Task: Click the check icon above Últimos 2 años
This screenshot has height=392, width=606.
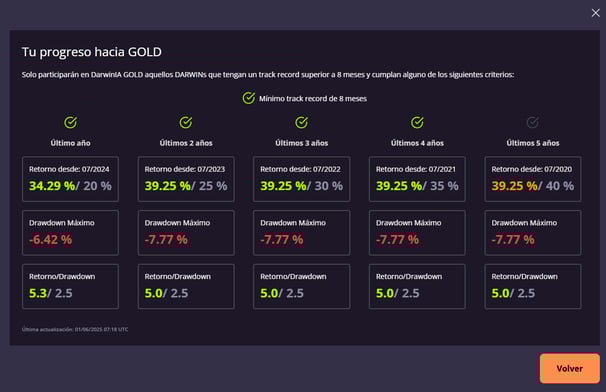Action: point(186,123)
